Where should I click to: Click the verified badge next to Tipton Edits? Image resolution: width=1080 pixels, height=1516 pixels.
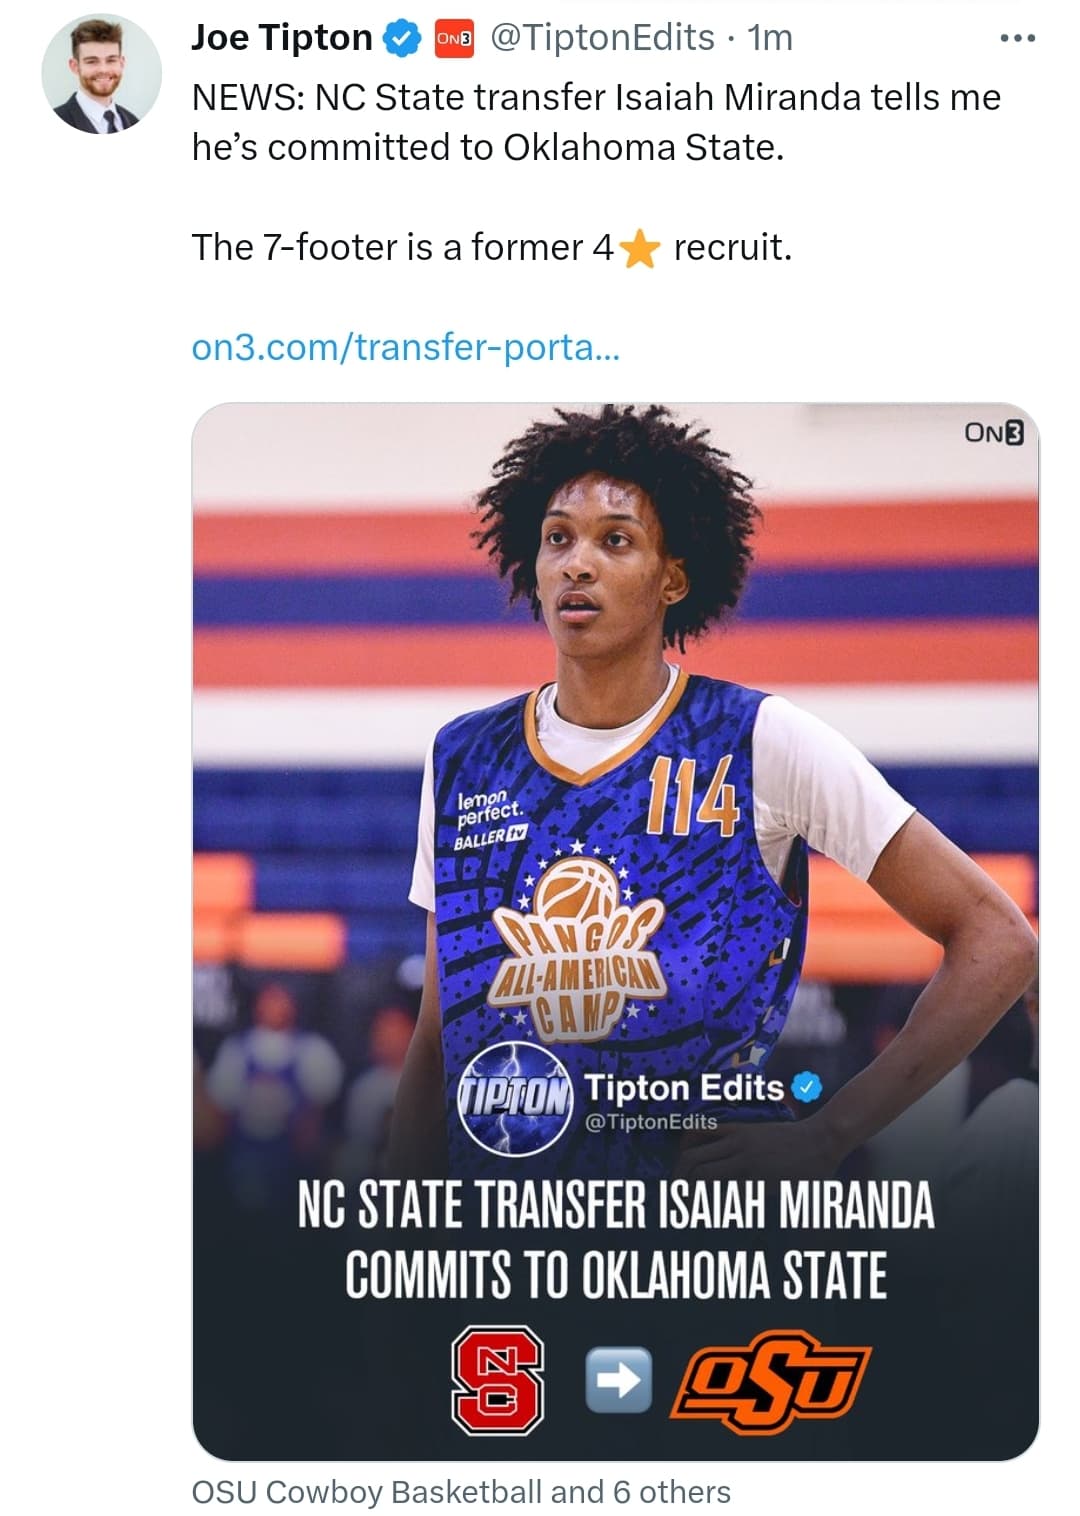pos(806,1087)
